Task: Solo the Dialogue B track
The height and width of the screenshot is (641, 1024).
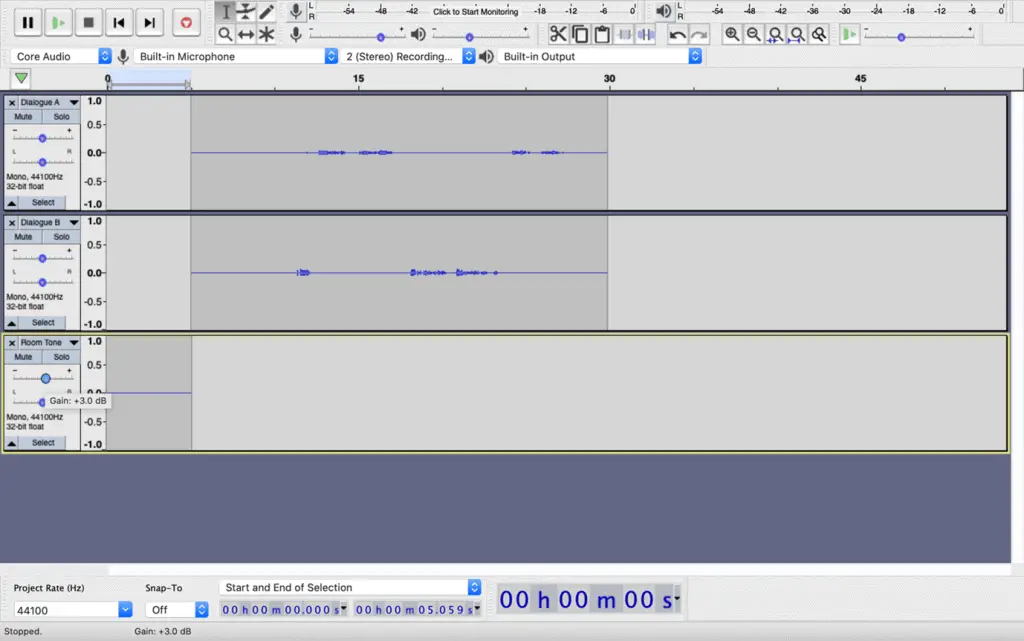Action: (61, 237)
